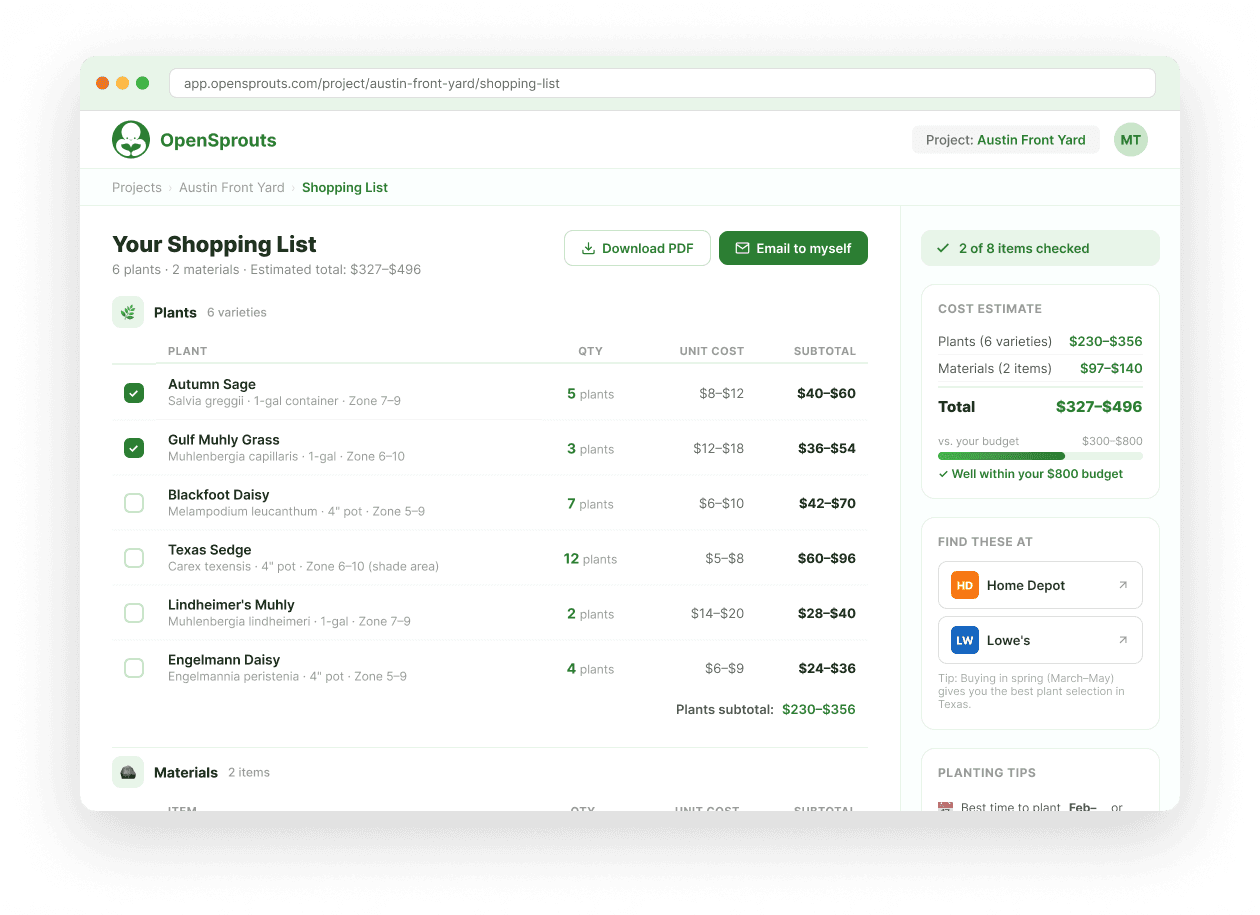Open Lowe's store link via LW icon
Viewport: 1260px width, 915px height.
point(964,639)
